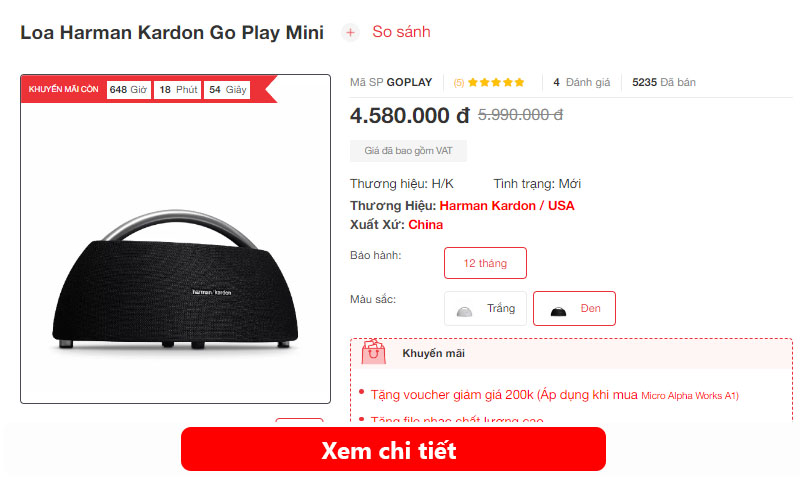Choose the 12 tháng warranty option
Image resolution: width=800 pixels, height=486 pixels.
485,263
